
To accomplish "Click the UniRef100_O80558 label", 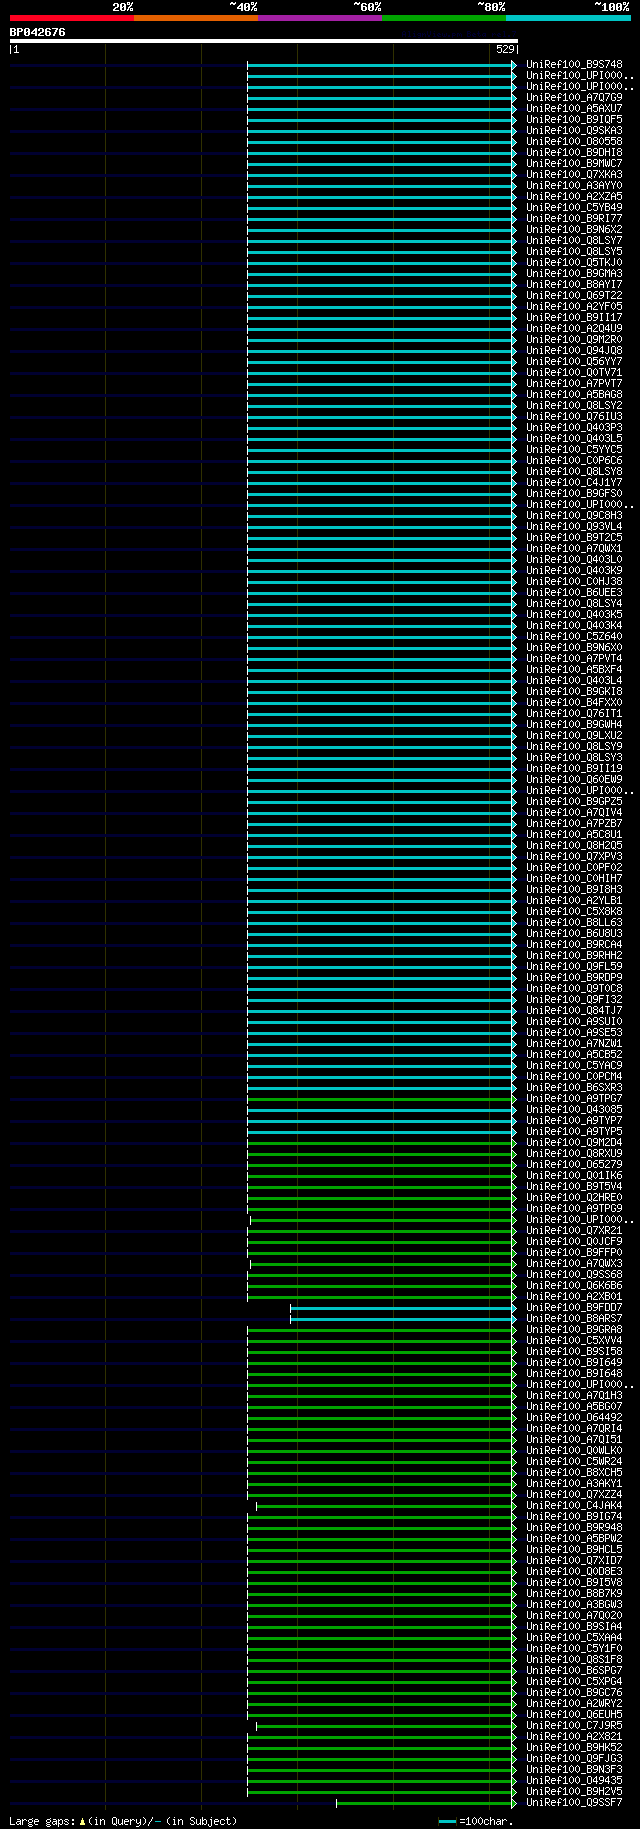I will [x=574, y=142].
